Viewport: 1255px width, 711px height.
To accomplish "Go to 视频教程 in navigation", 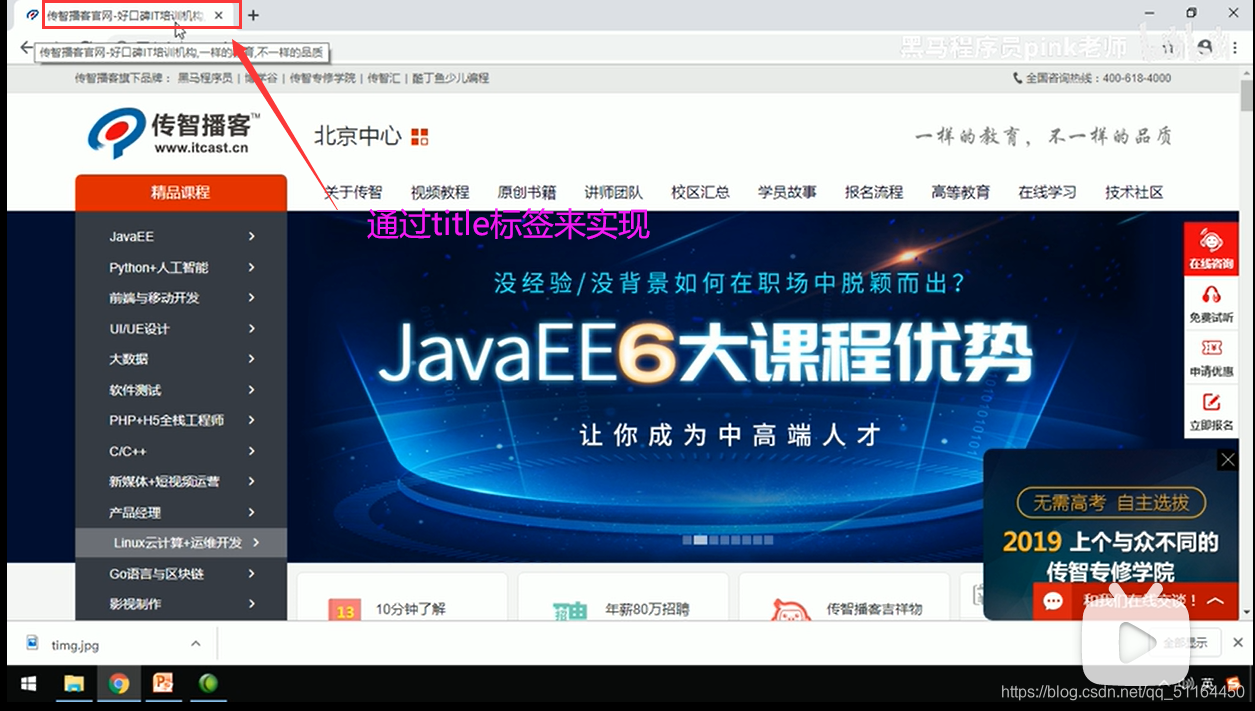I will (440, 192).
